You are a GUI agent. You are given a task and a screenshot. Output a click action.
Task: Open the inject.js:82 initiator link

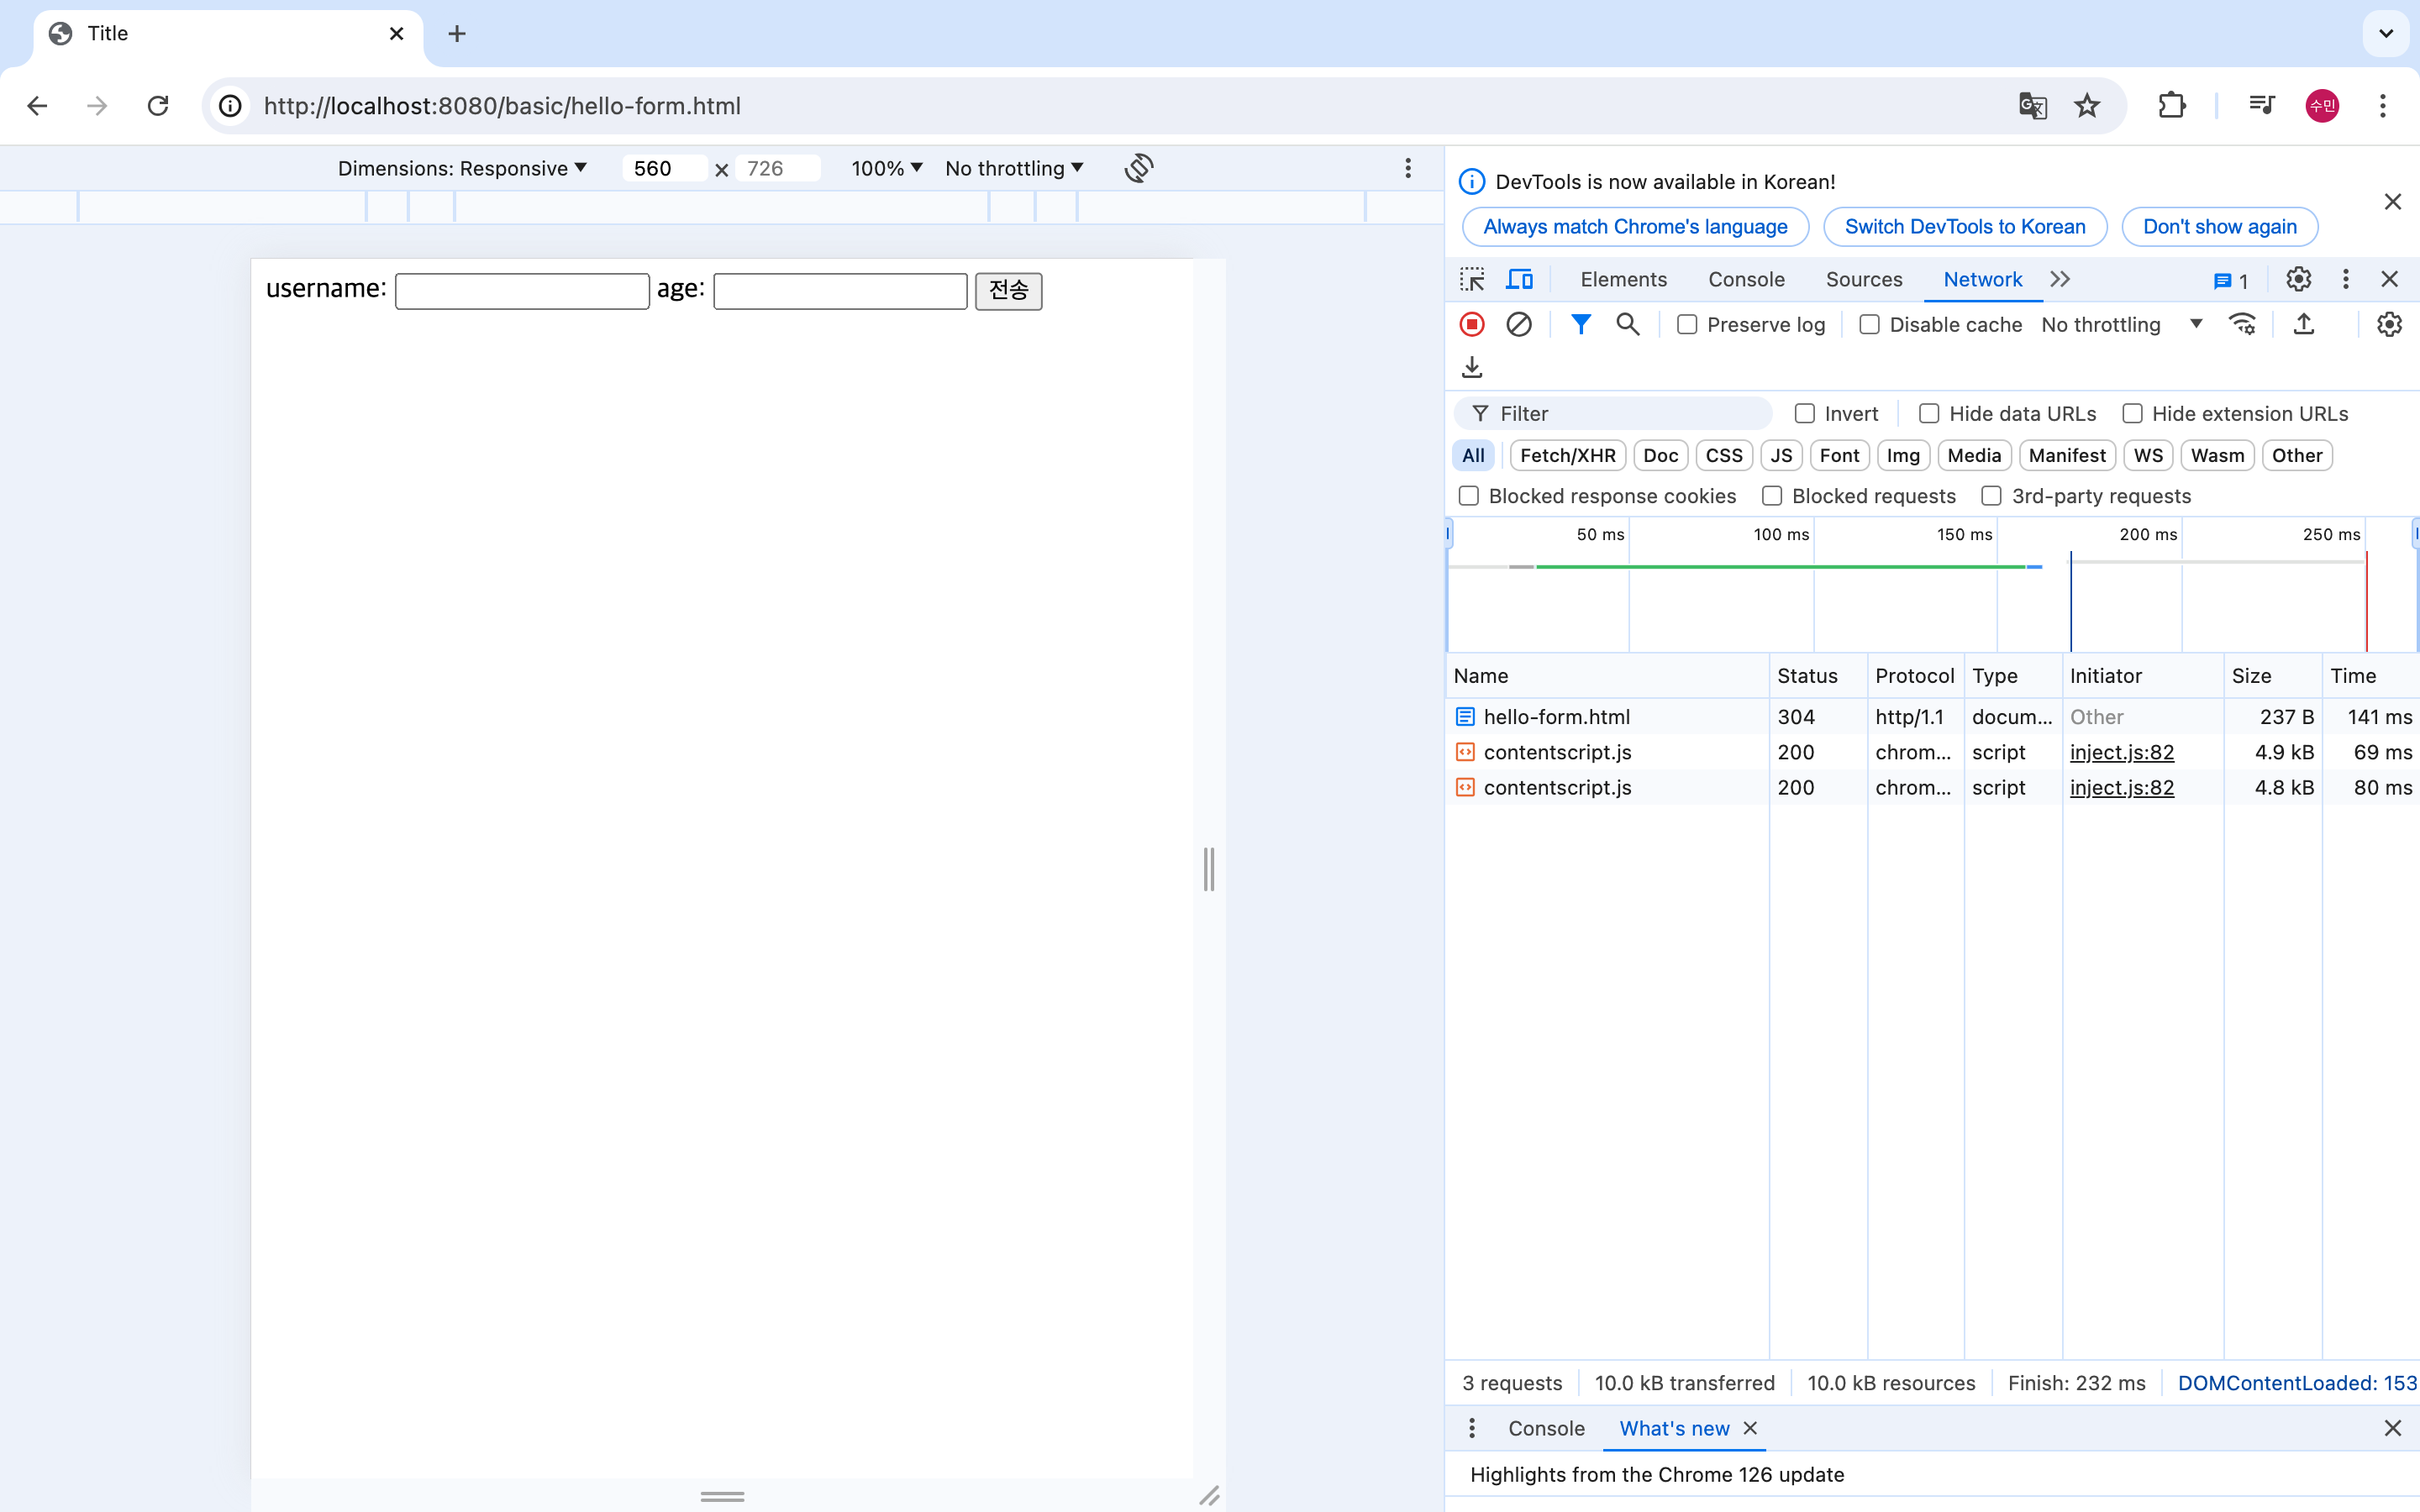[2121, 752]
